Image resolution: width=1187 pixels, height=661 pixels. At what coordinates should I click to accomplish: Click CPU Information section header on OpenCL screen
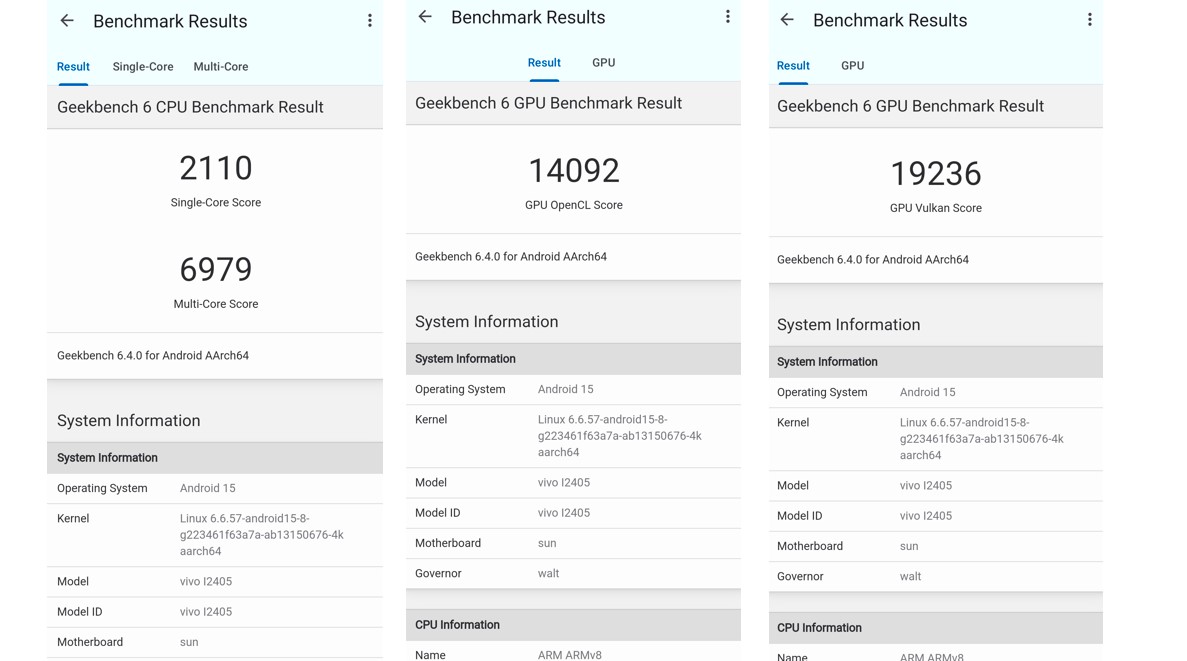[x=573, y=625]
